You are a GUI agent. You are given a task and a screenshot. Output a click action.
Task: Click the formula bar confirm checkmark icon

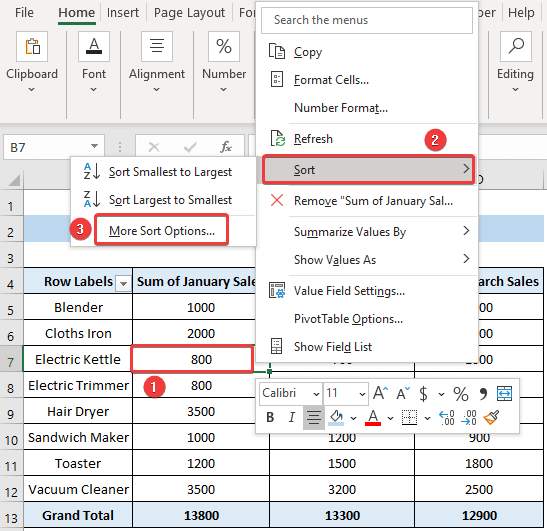pyautogui.click(x=190, y=147)
